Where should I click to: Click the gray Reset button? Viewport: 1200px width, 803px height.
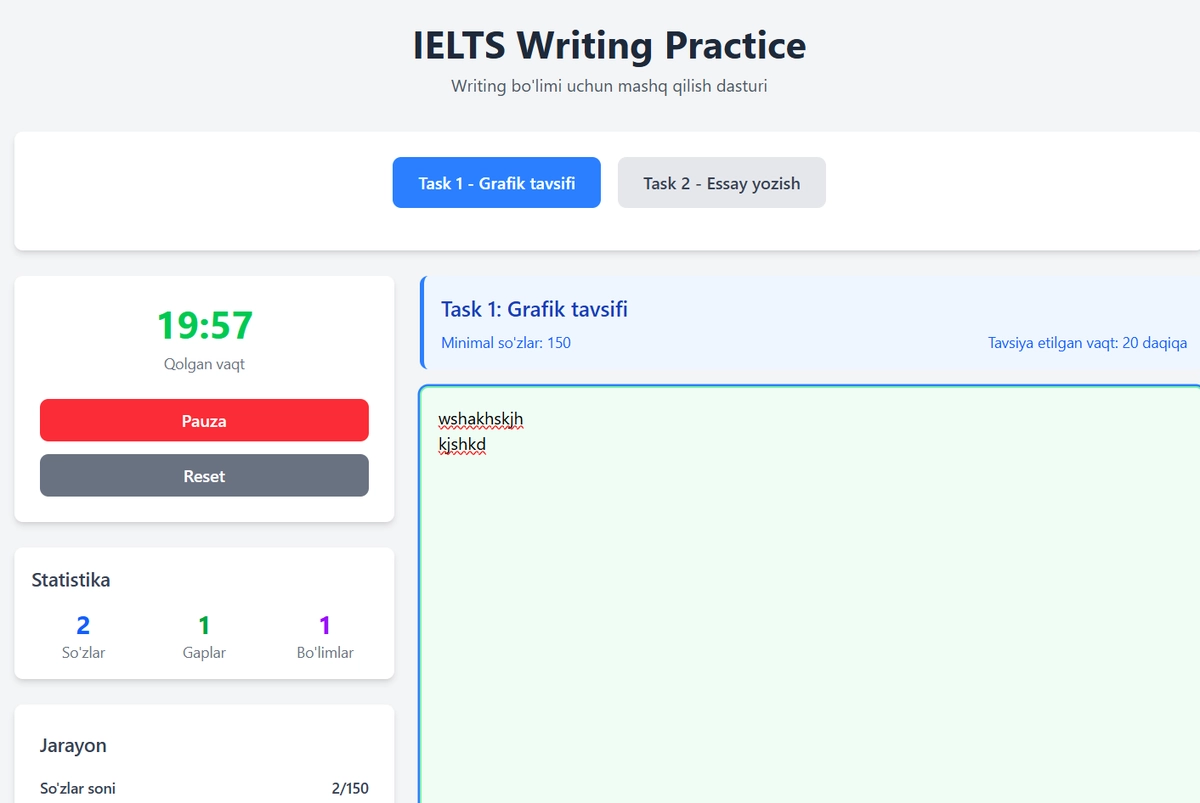pos(204,476)
